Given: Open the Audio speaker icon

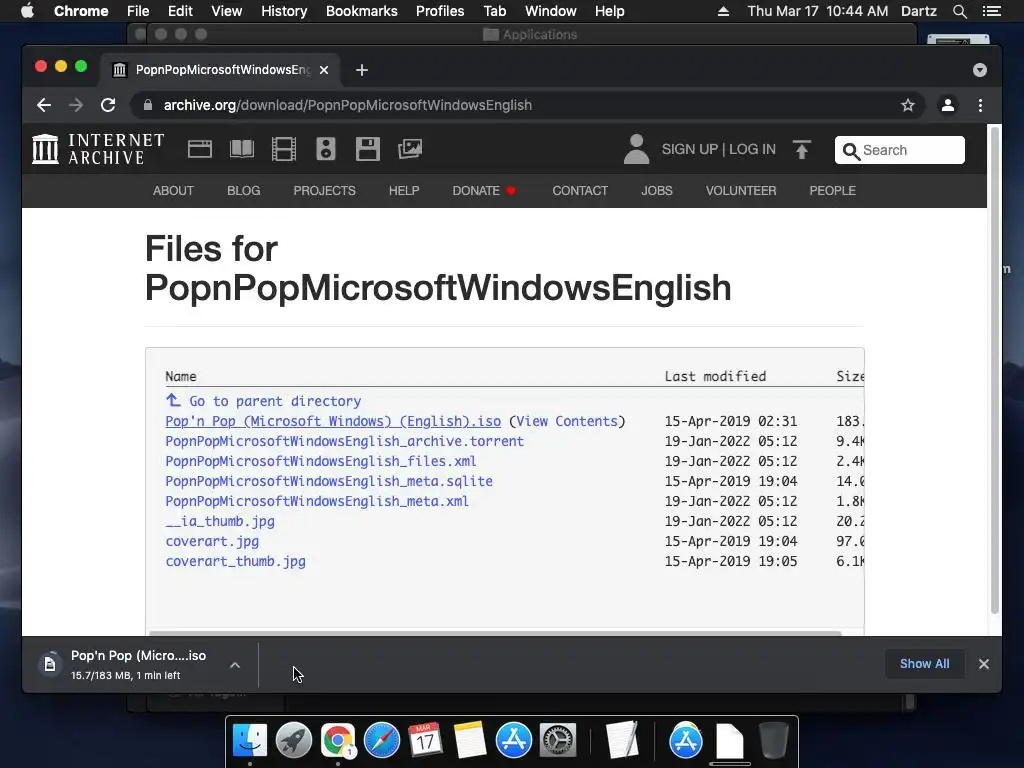Looking at the screenshot, I should click(325, 149).
